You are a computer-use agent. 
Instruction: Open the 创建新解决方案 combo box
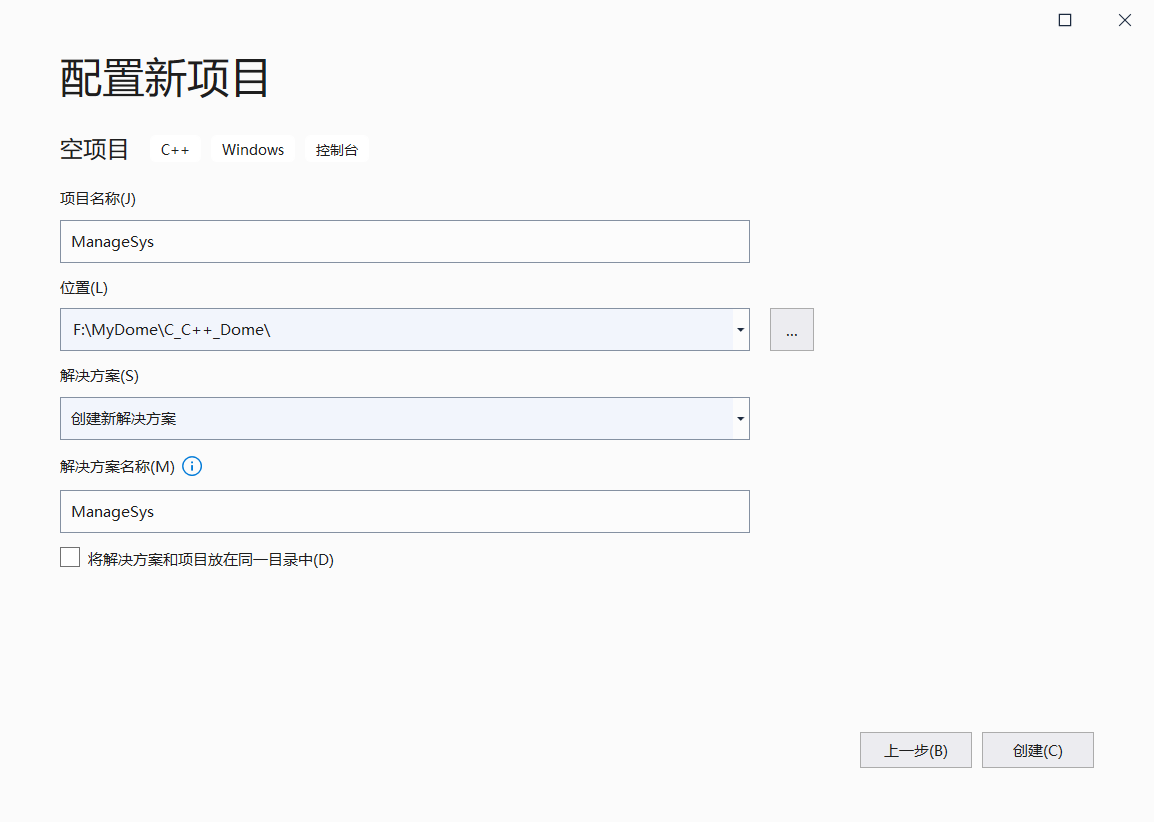pyautogui.click(x=396, y=419)
